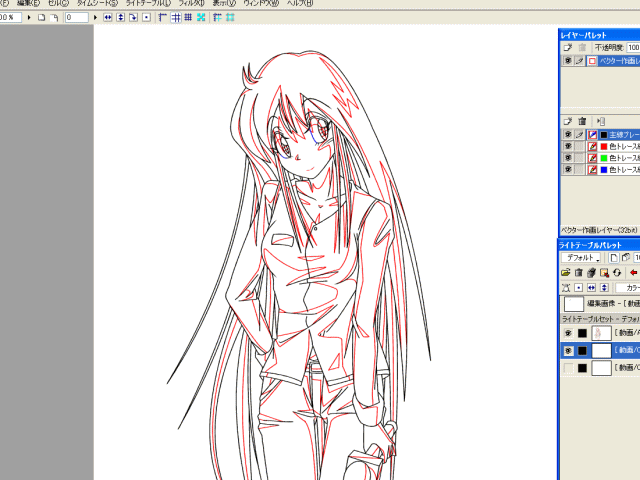The image size is (640, 480).
Task: Click the fit-to-width icon in top toolbar
Action: click(x=108, y=17)
